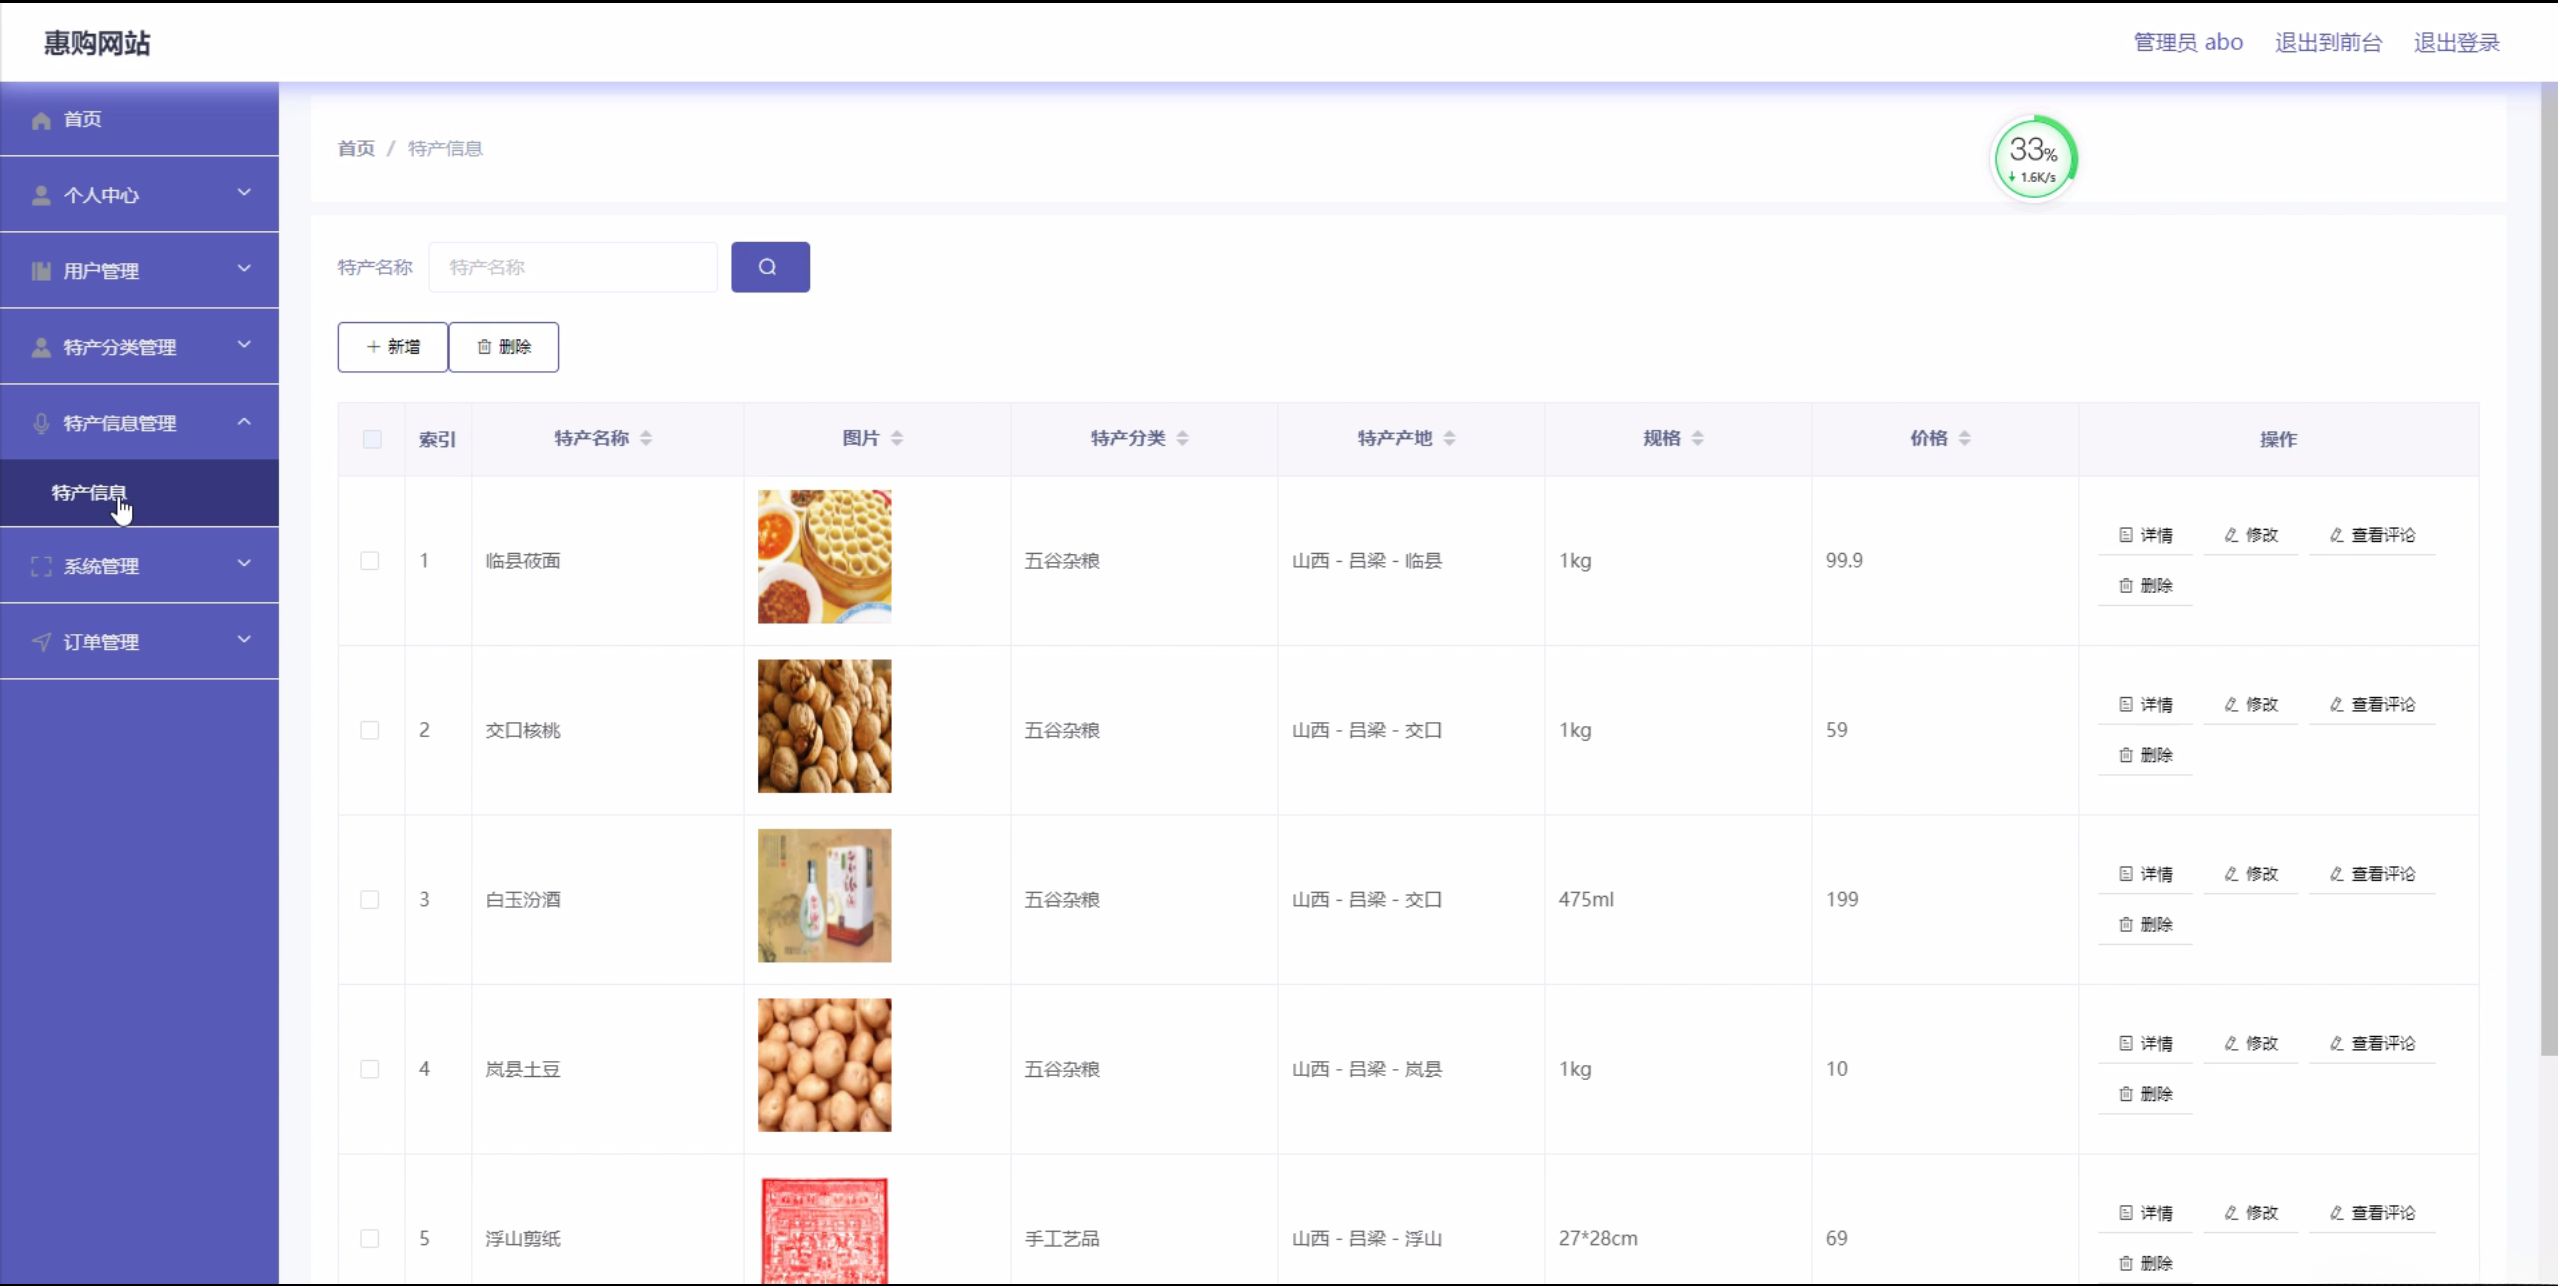The image size is (2558, 1286).
Task: Click 修改 edit icon for 交口核桃
Action: pos(2232,705)
